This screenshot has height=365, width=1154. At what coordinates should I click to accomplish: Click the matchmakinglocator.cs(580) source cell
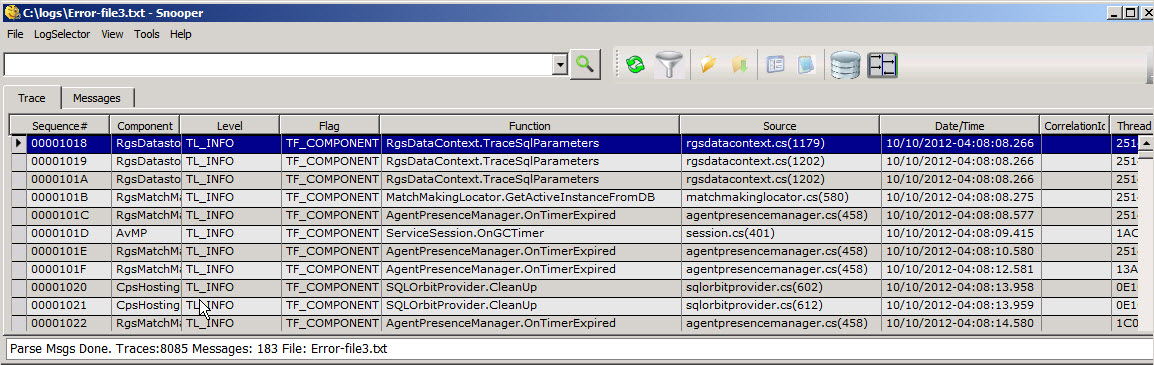point(780,197)
